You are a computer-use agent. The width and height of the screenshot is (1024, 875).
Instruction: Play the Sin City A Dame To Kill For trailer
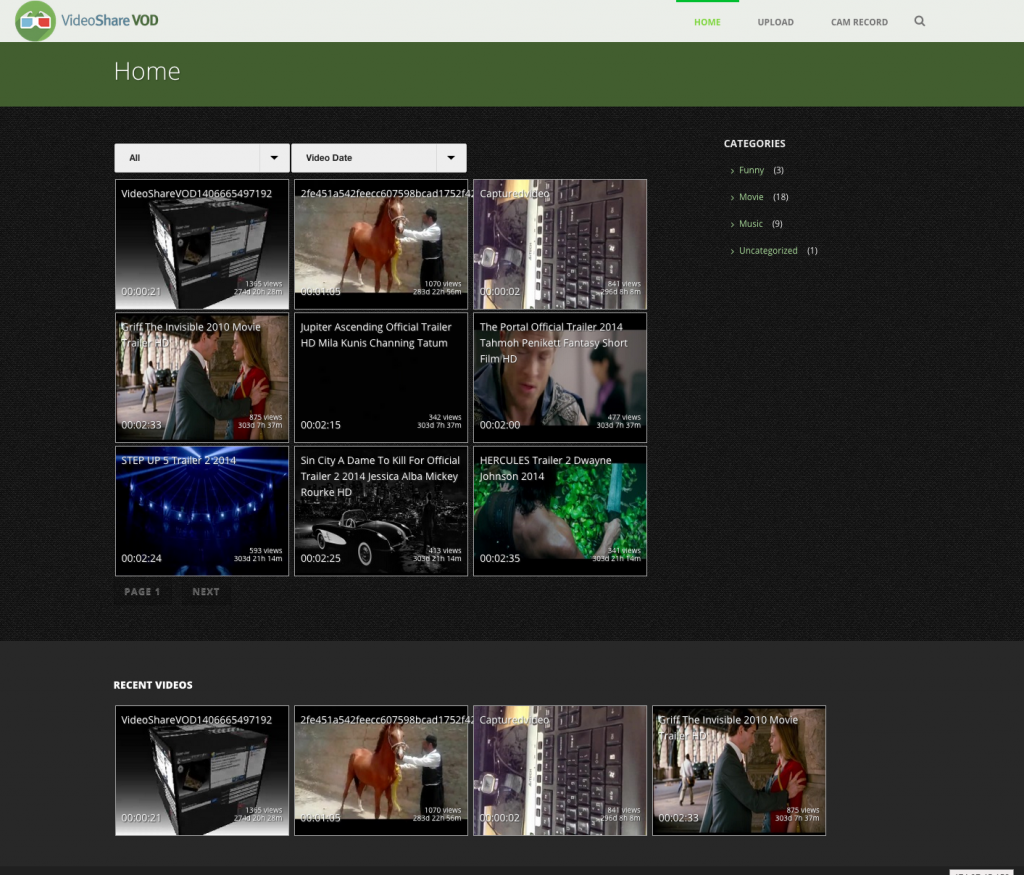(x=381, y=511)
